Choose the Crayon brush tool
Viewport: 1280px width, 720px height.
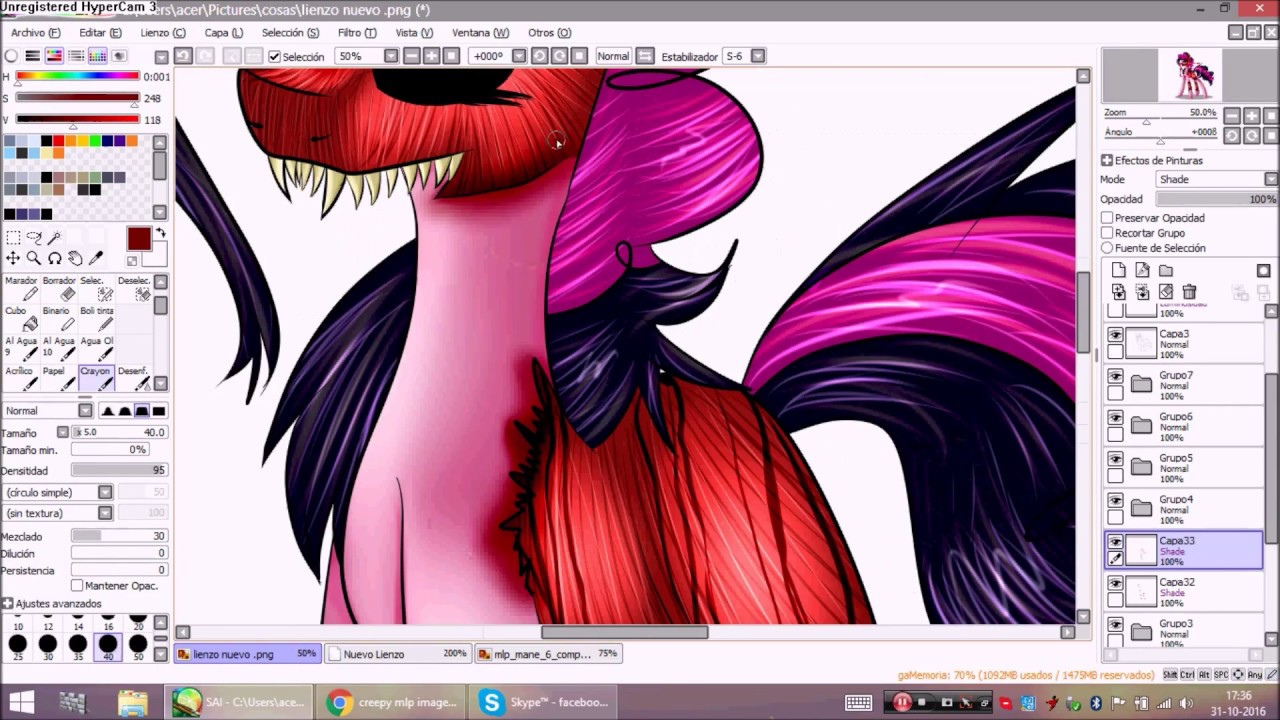97,378
